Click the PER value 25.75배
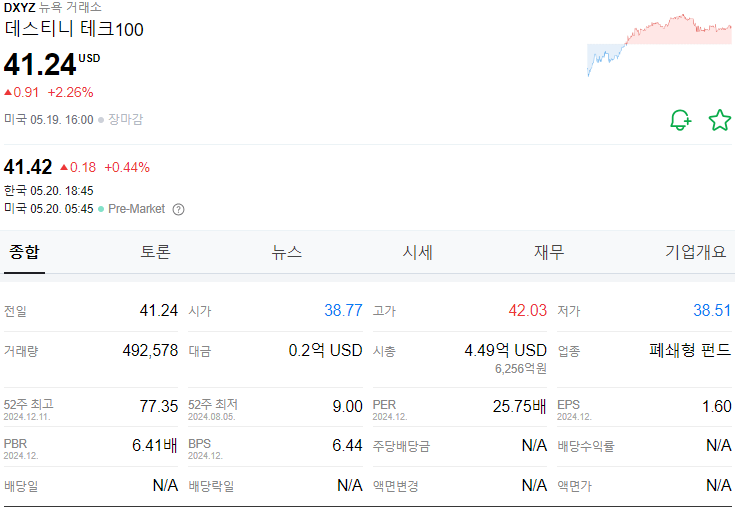Screen dimensions: 735x510 coord(519,406)
